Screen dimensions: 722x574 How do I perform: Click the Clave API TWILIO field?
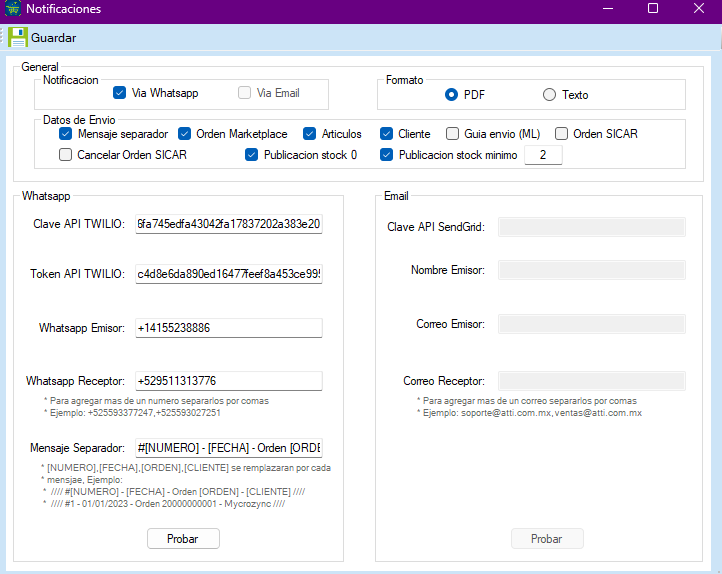tap(229, 224)
